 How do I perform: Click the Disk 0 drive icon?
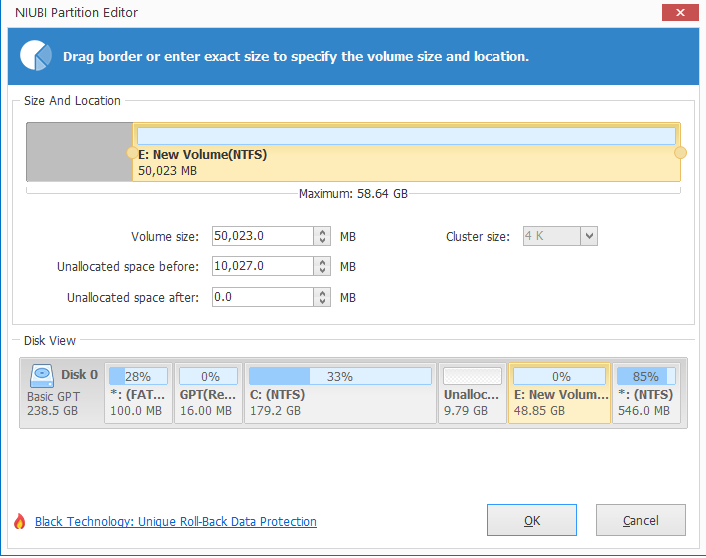point(42,376)
